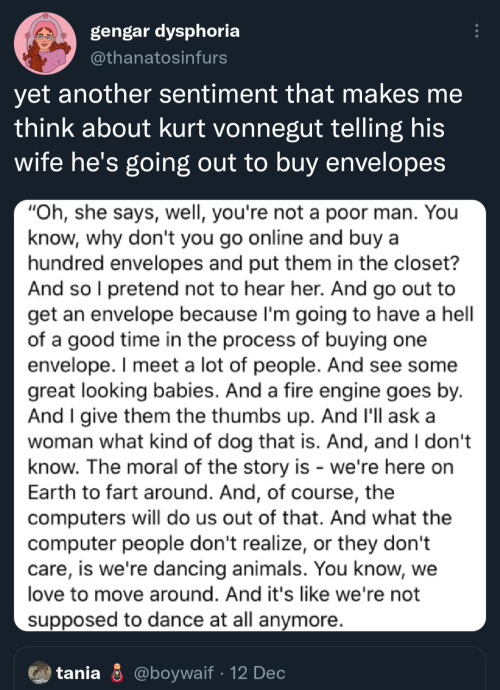
Task: Click the tweet text starting 'yet another sentiment'
Action: [238, 128]
